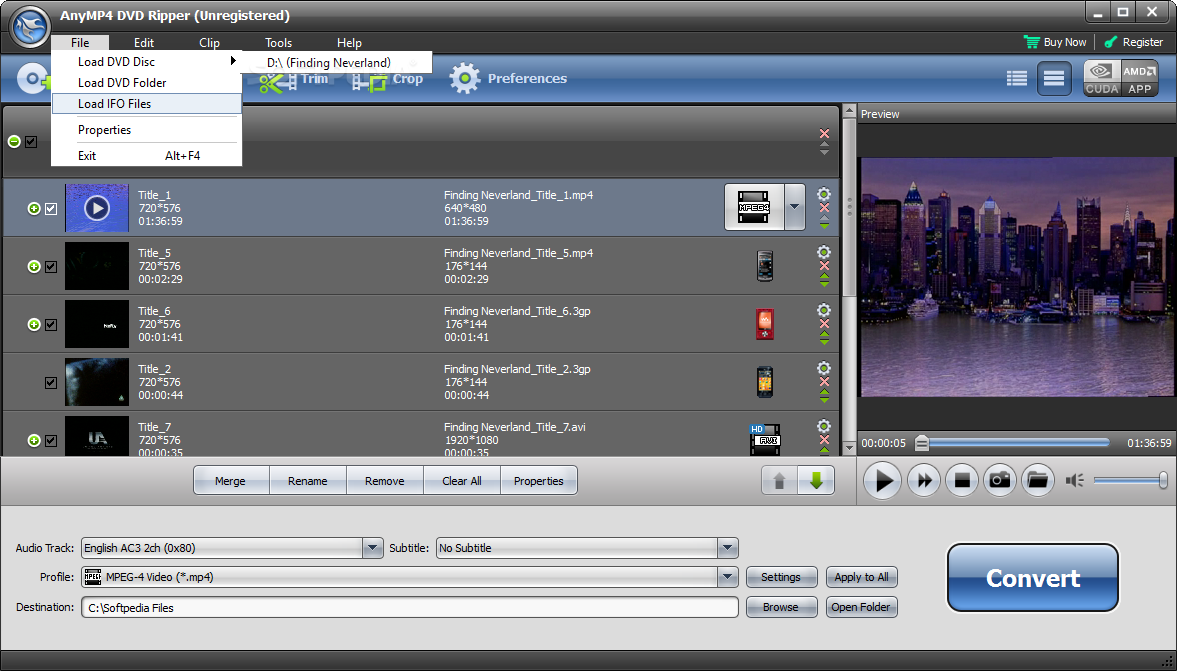Click Browse destination button

[781, 607]
